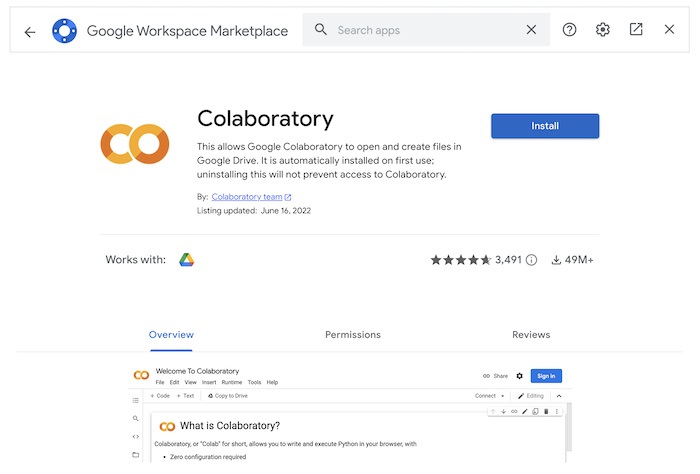The width and height of the screenshot is (700, 474).
Task: Switch to the Overview tab
Action: (171, 335)
